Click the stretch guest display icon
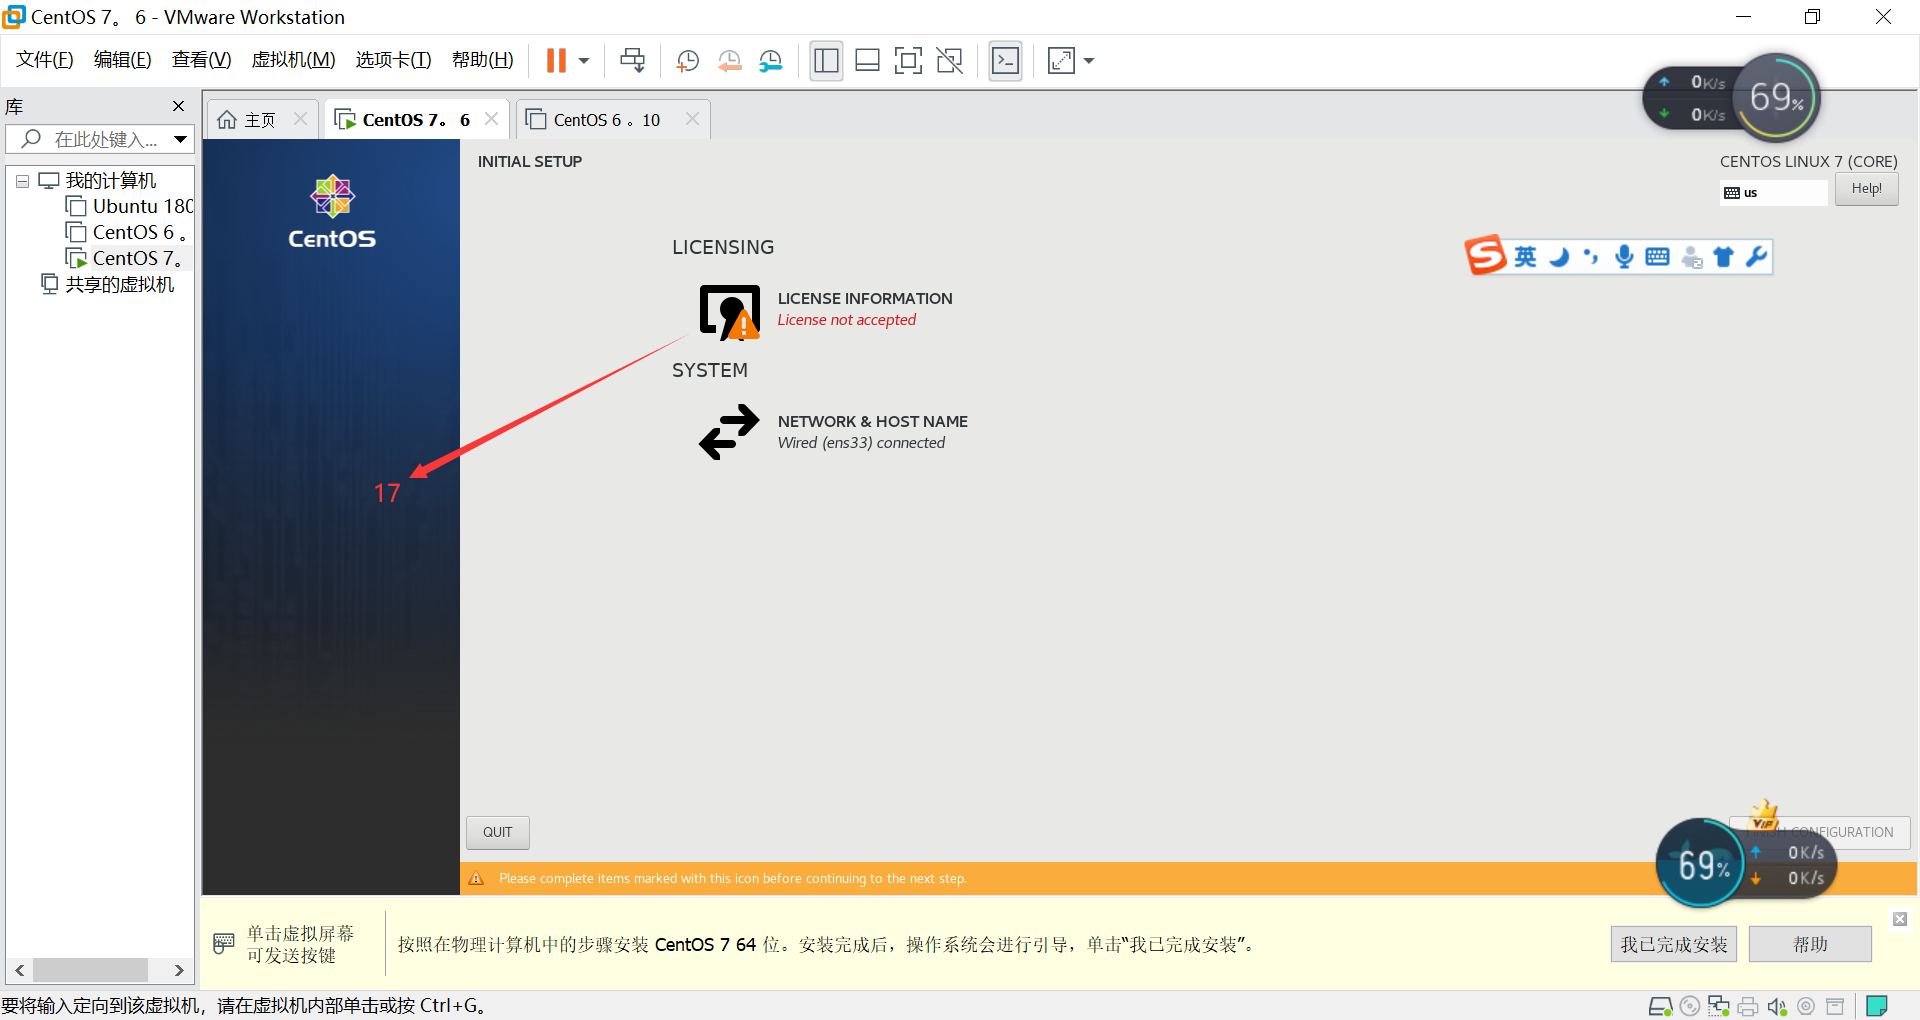This screenshot has height=1020, width=1920. tap(1061, 61)
